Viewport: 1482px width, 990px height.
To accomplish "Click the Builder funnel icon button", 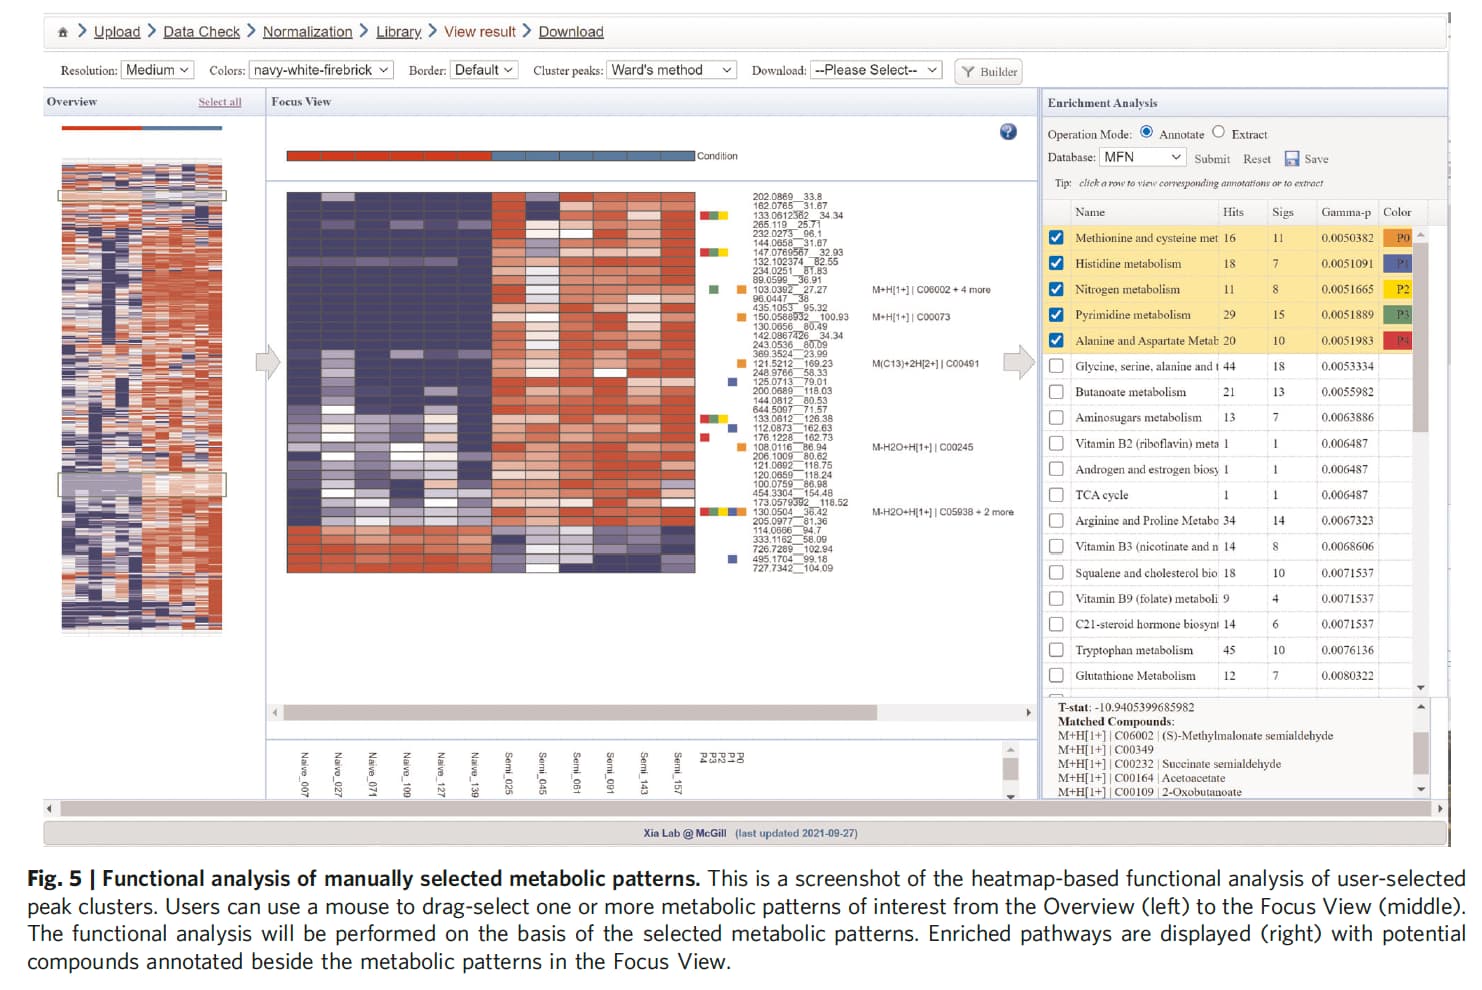I will point(989,71).
